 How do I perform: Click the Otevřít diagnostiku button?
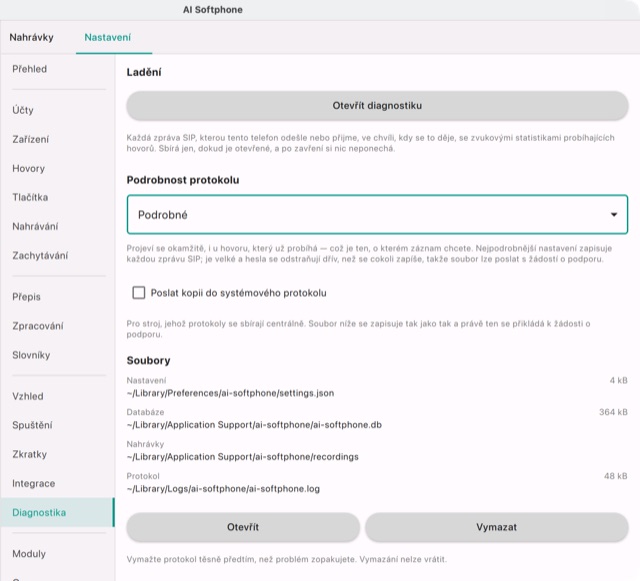(377, 106)
